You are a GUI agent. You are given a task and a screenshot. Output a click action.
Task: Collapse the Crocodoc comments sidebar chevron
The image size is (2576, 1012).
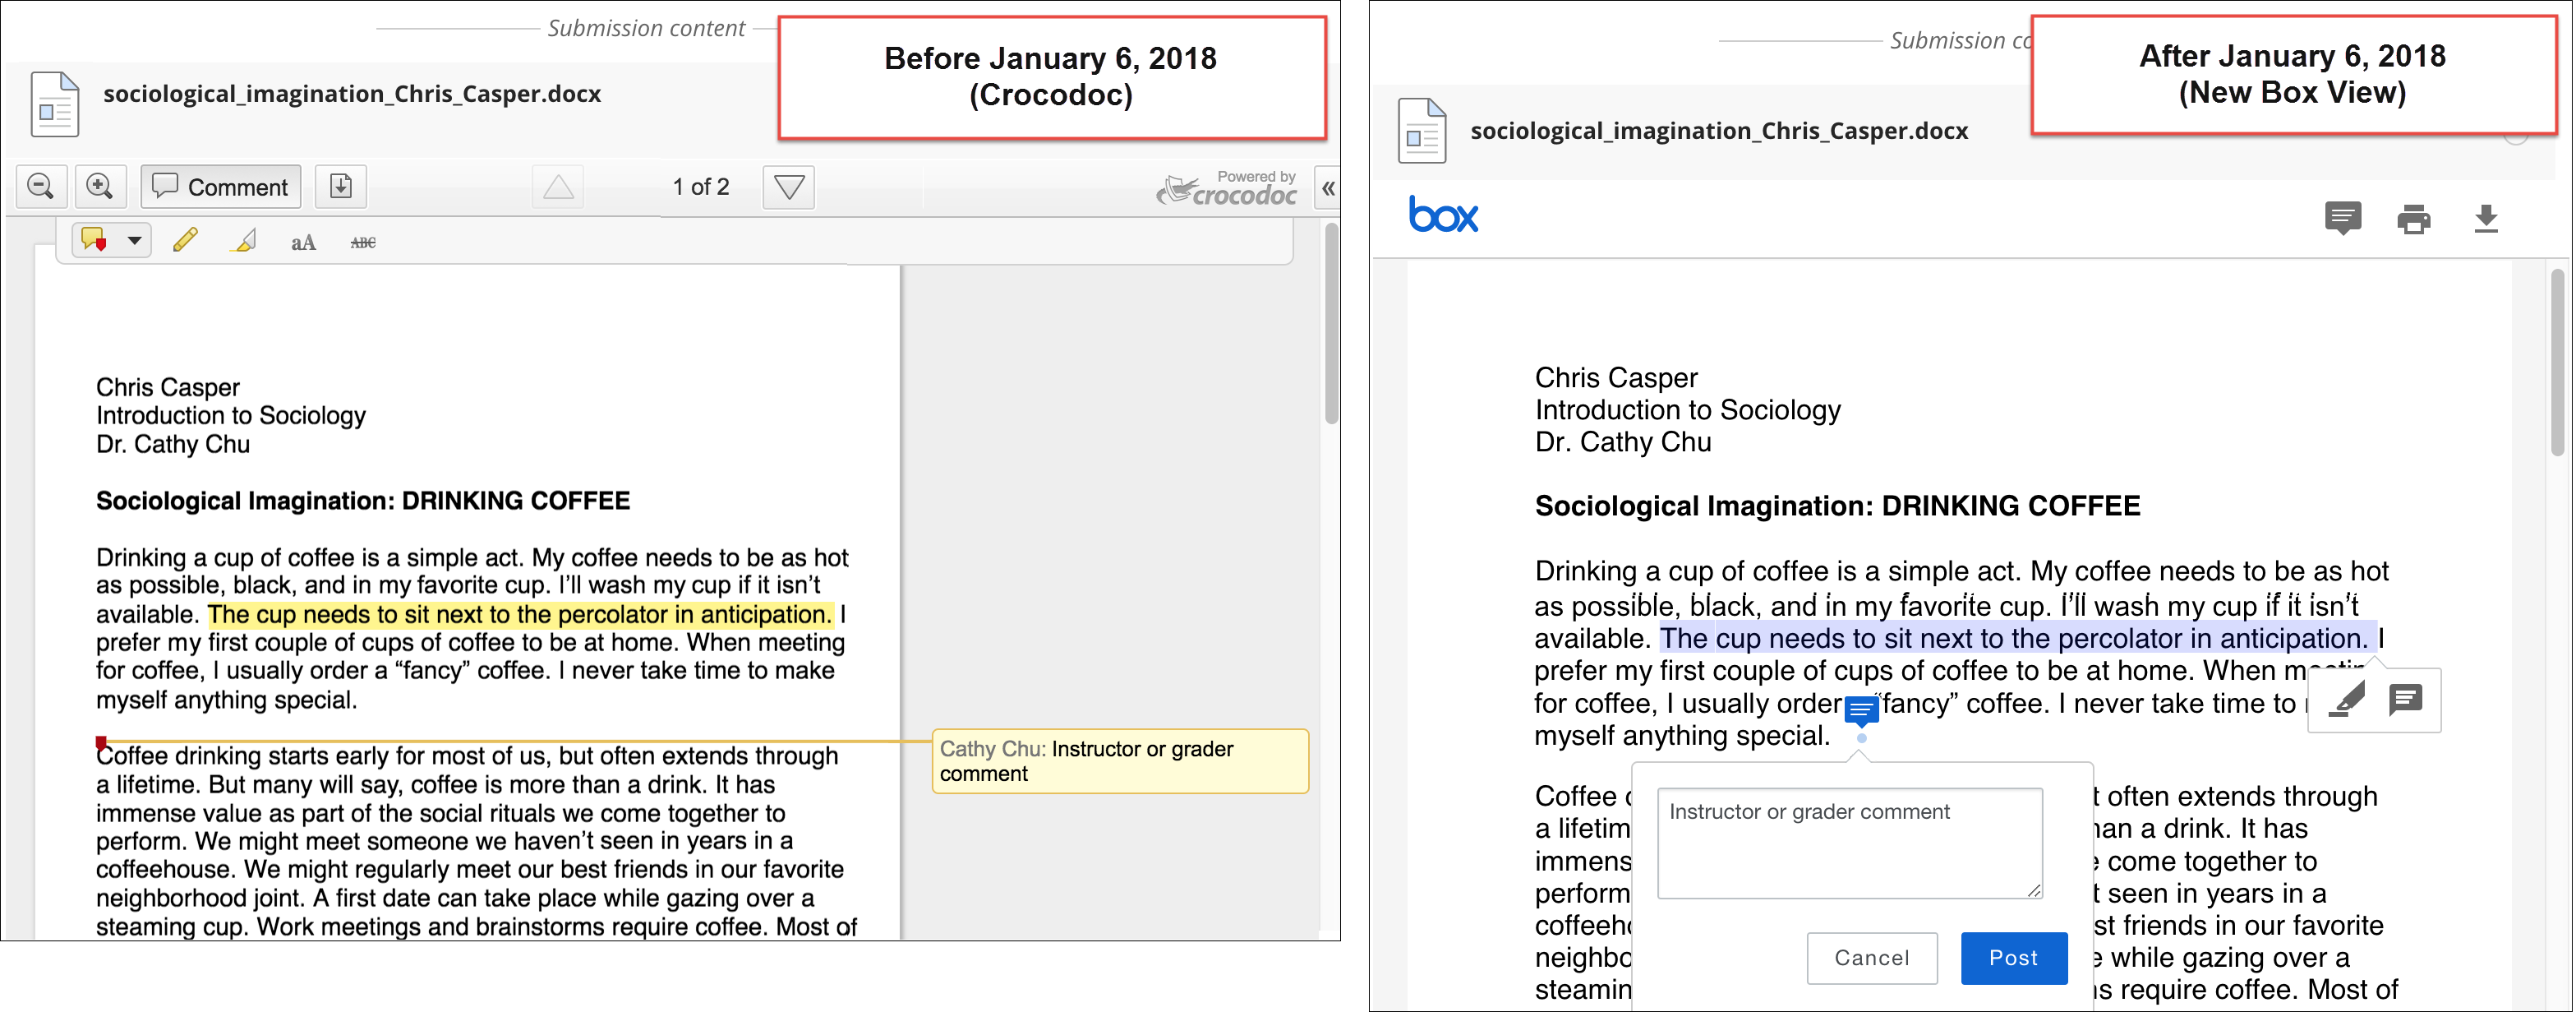coord(1327,188)
